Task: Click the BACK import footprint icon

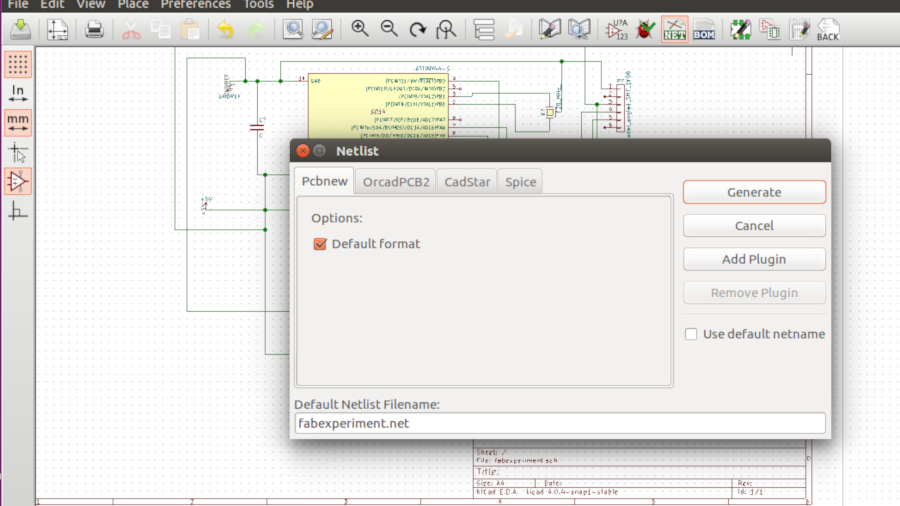Action: click(x=828, y=29)
